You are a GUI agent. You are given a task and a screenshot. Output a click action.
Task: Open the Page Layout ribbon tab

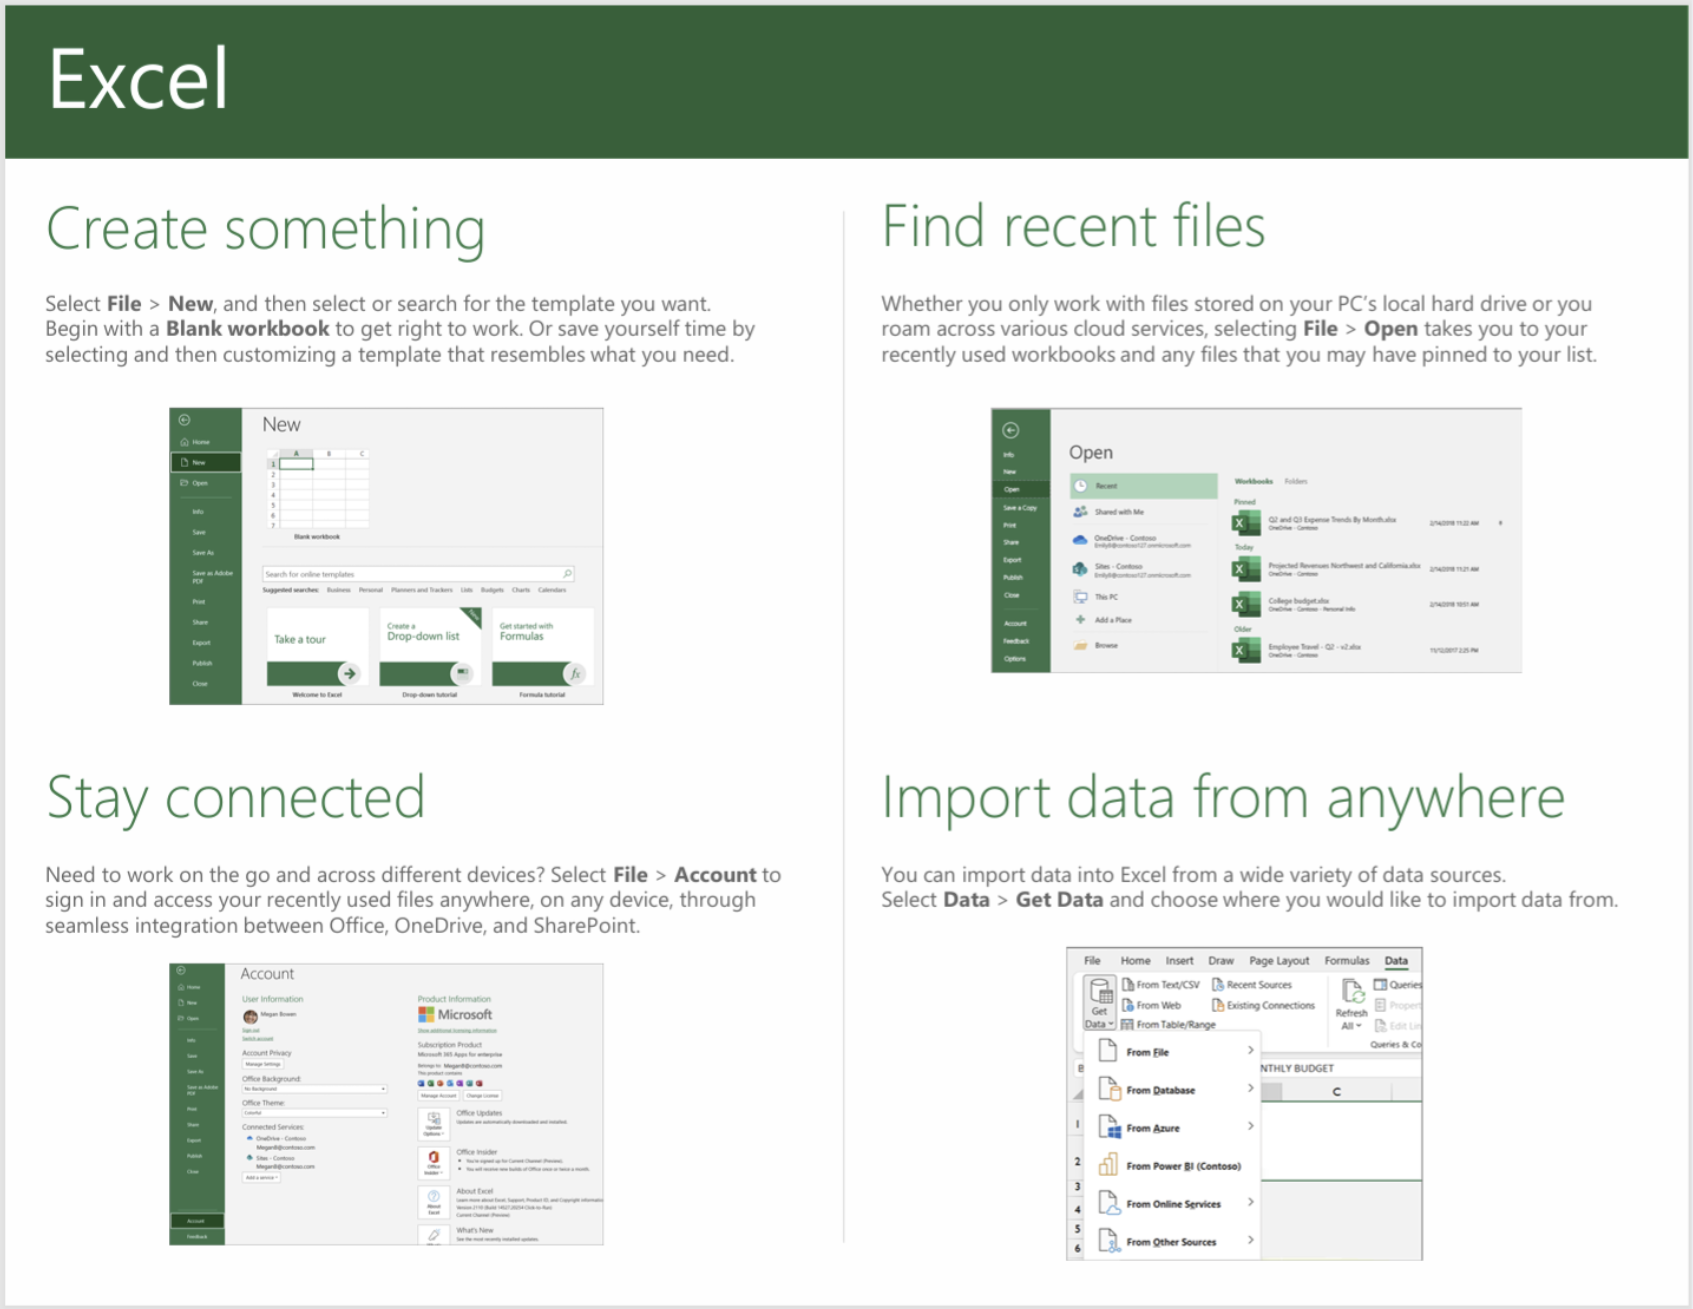click(1278, 961)
